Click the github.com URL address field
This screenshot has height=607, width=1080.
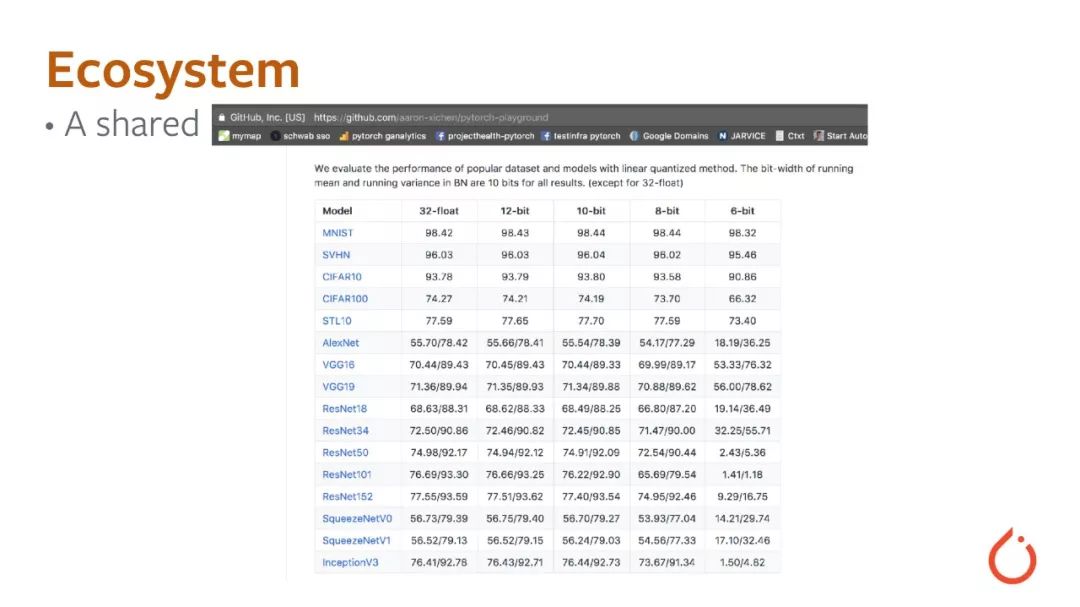tap(431, 117)
